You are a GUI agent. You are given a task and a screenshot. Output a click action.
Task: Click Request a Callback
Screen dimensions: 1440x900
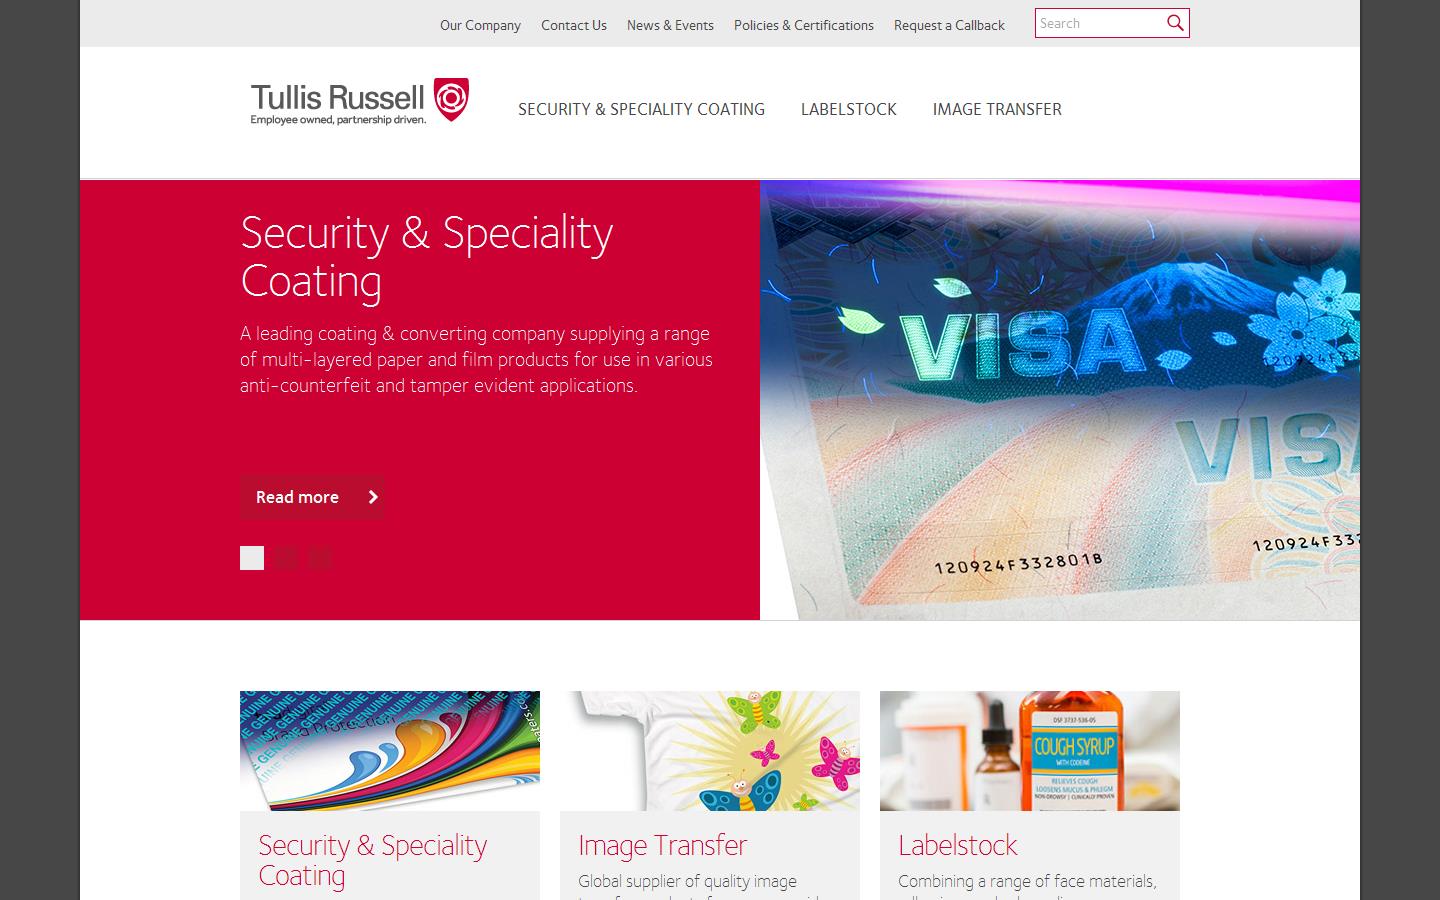(x=949, y=25)
